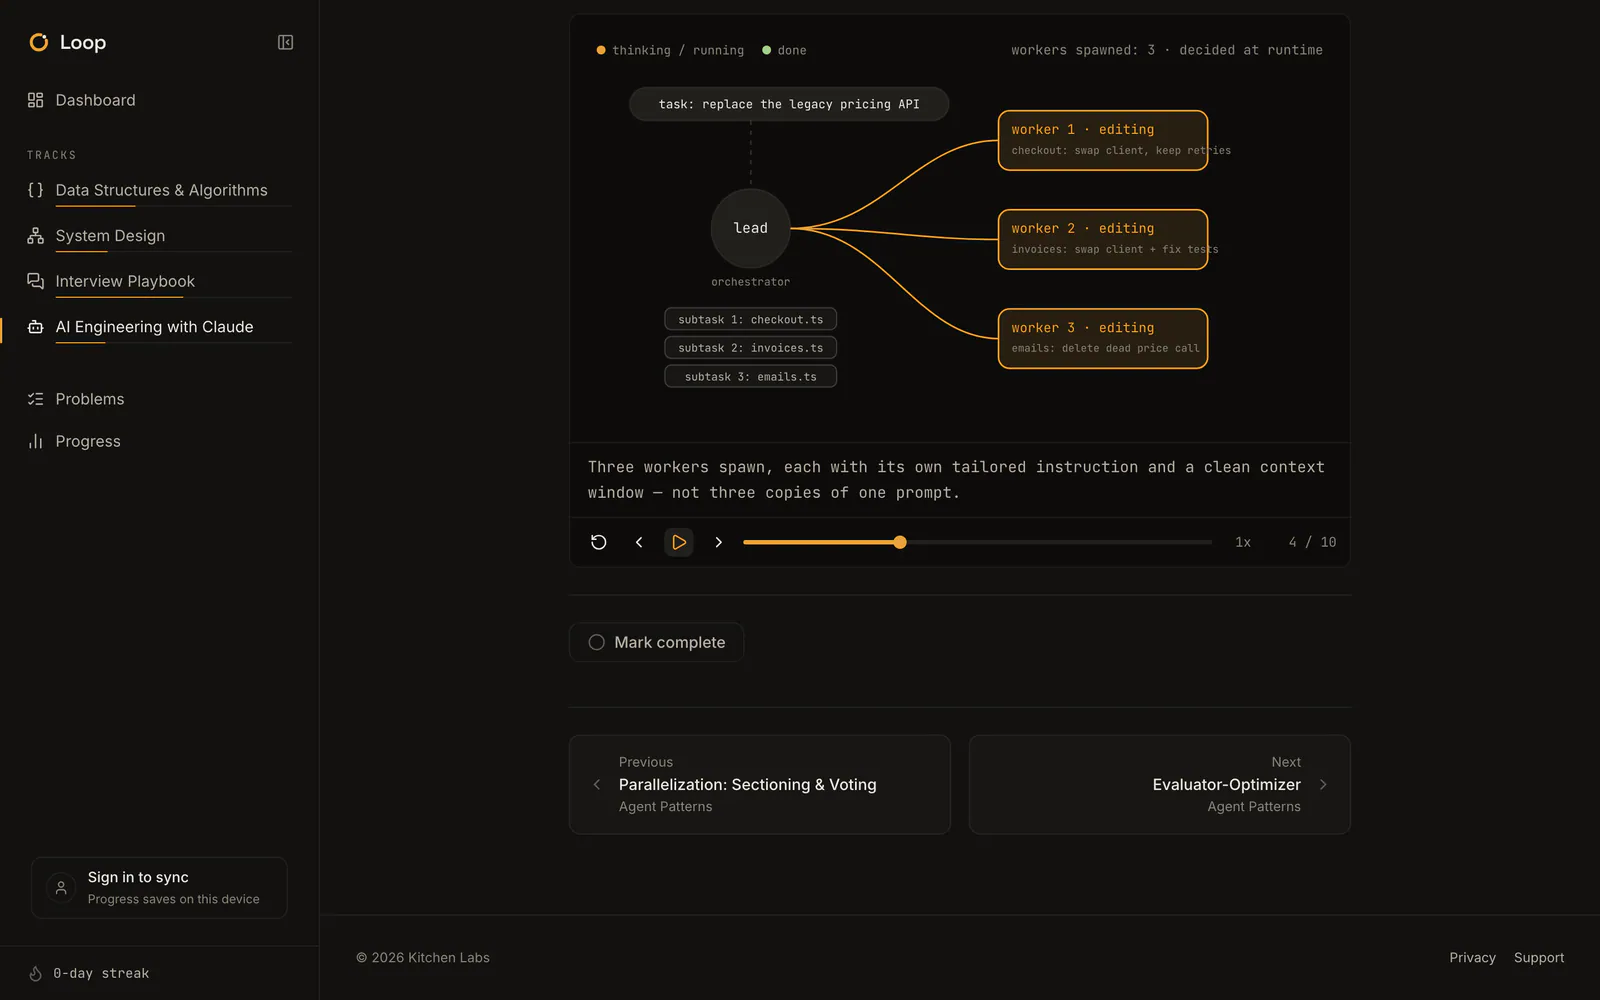The height and width of the screenshot is (1000, 1600).
Task: Open the Support link
Action: click(x=1539, y=958)
